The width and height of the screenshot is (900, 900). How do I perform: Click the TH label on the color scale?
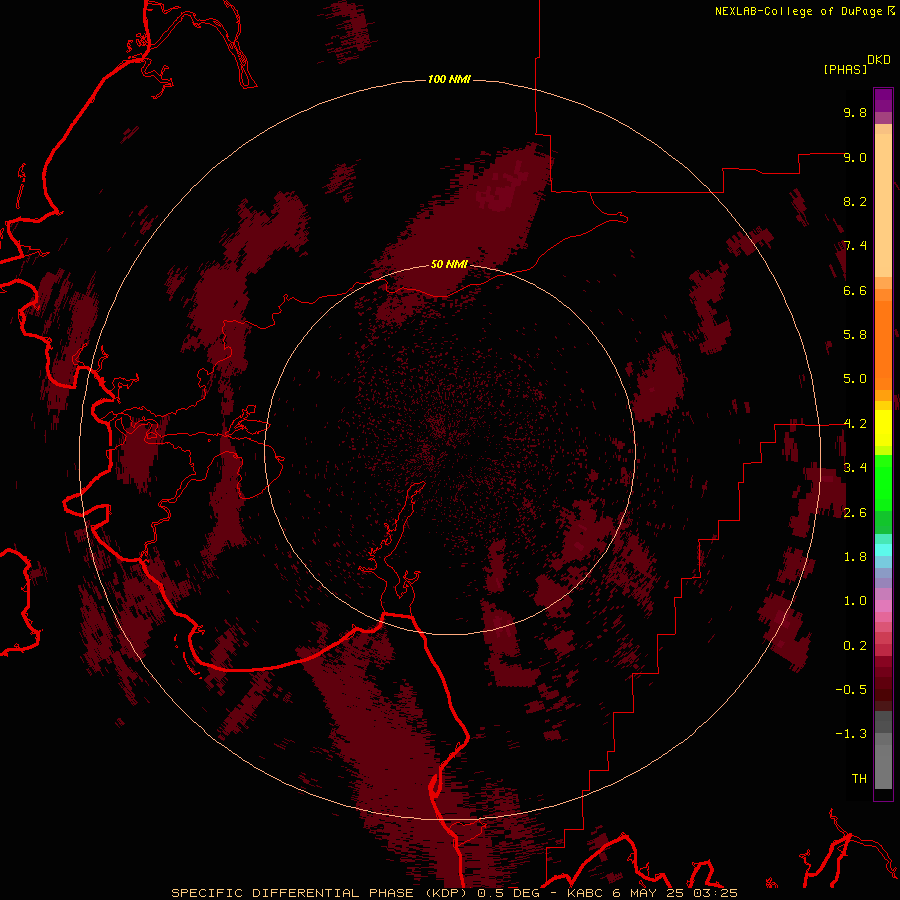coord(859,779)
